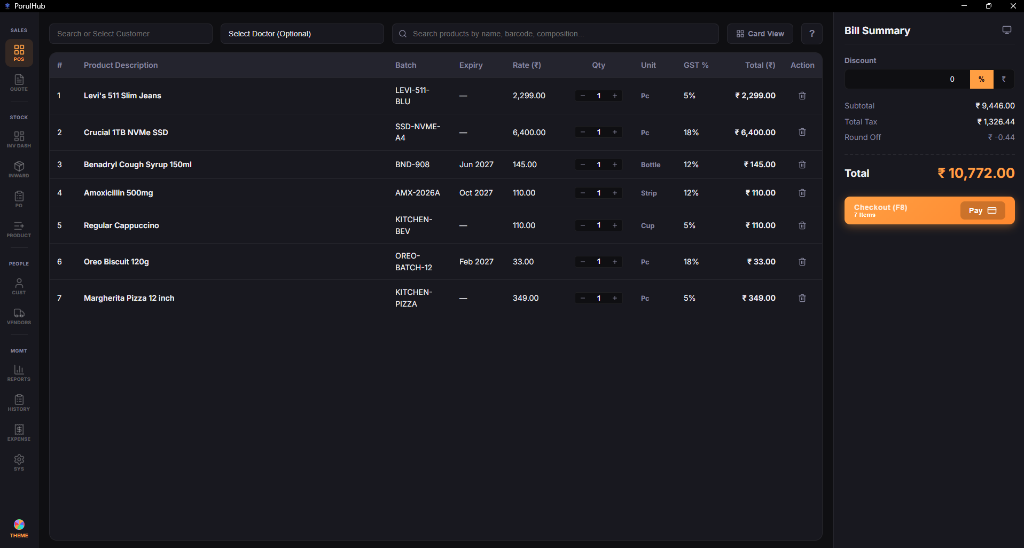Open the Inventory Dashboard sidebar icon

coord(19,139)
